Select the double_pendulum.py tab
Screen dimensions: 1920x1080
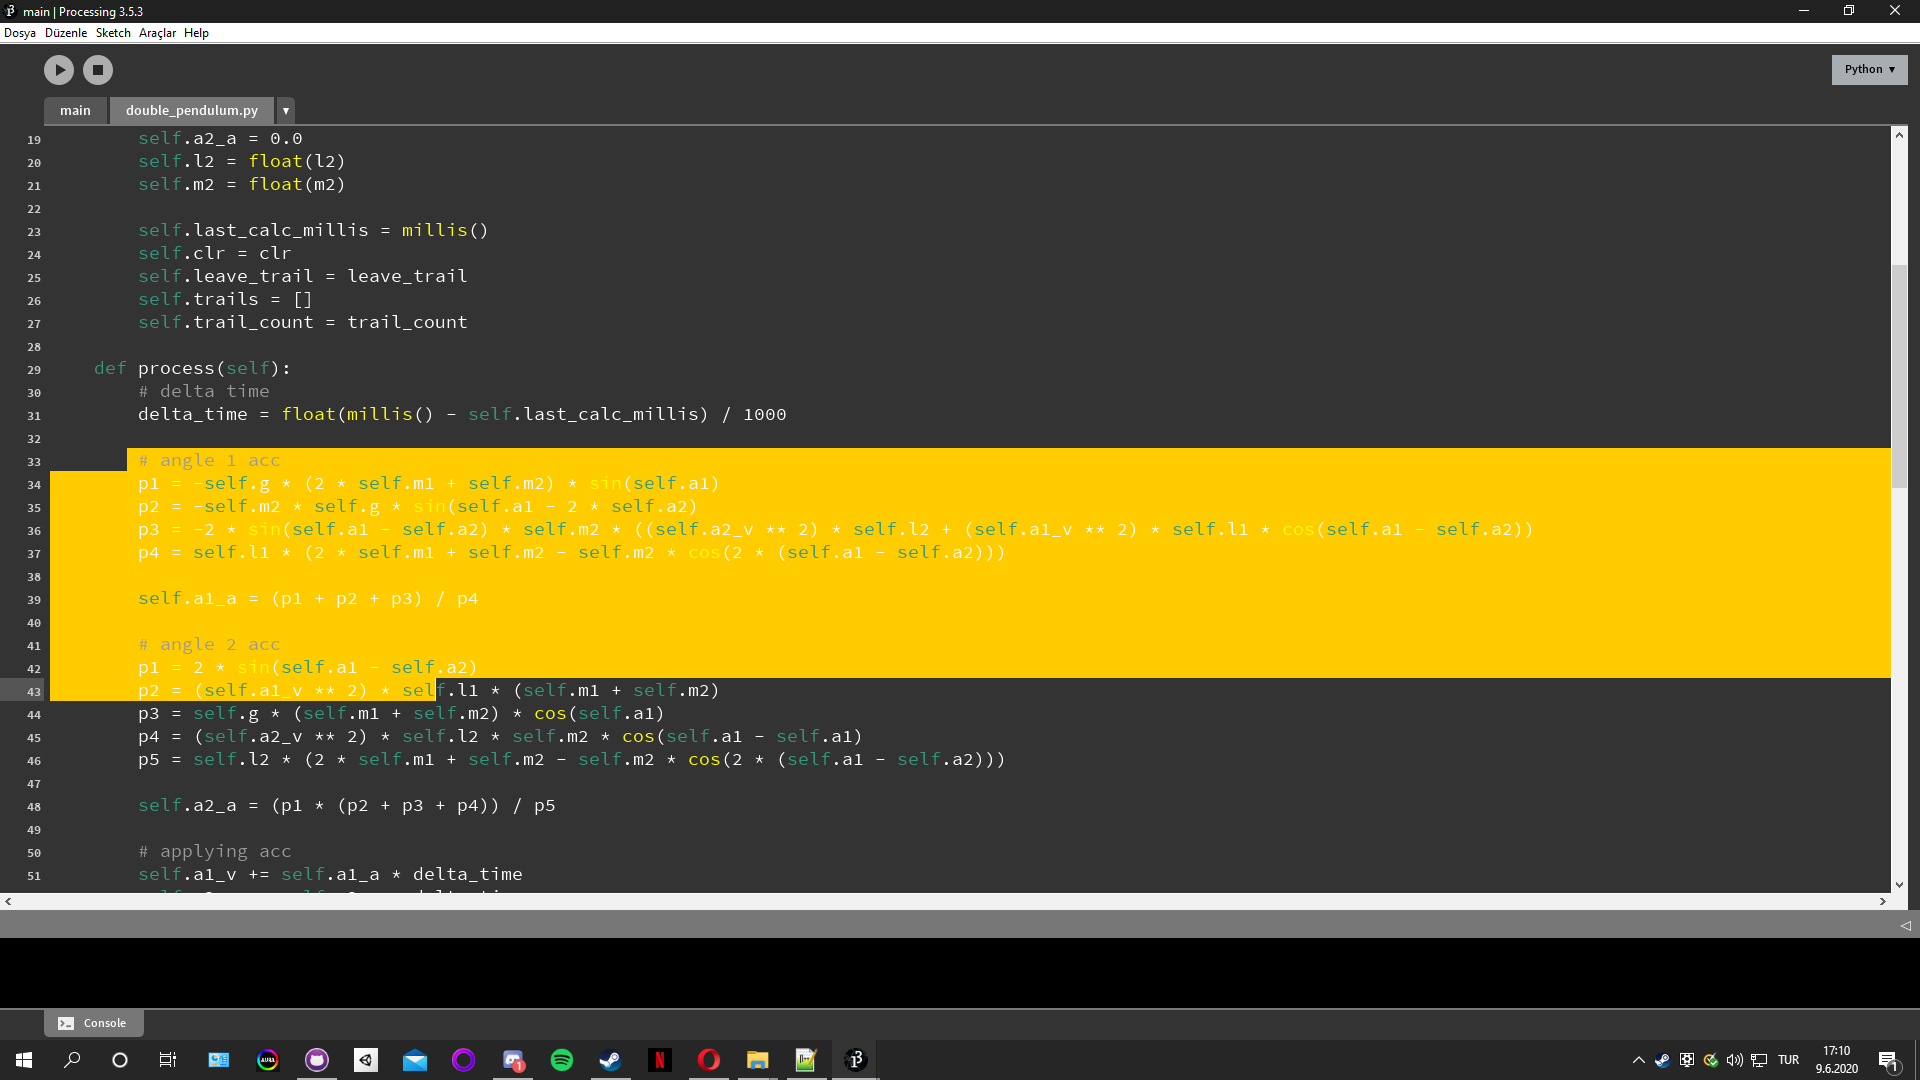(x=191, y=111)
